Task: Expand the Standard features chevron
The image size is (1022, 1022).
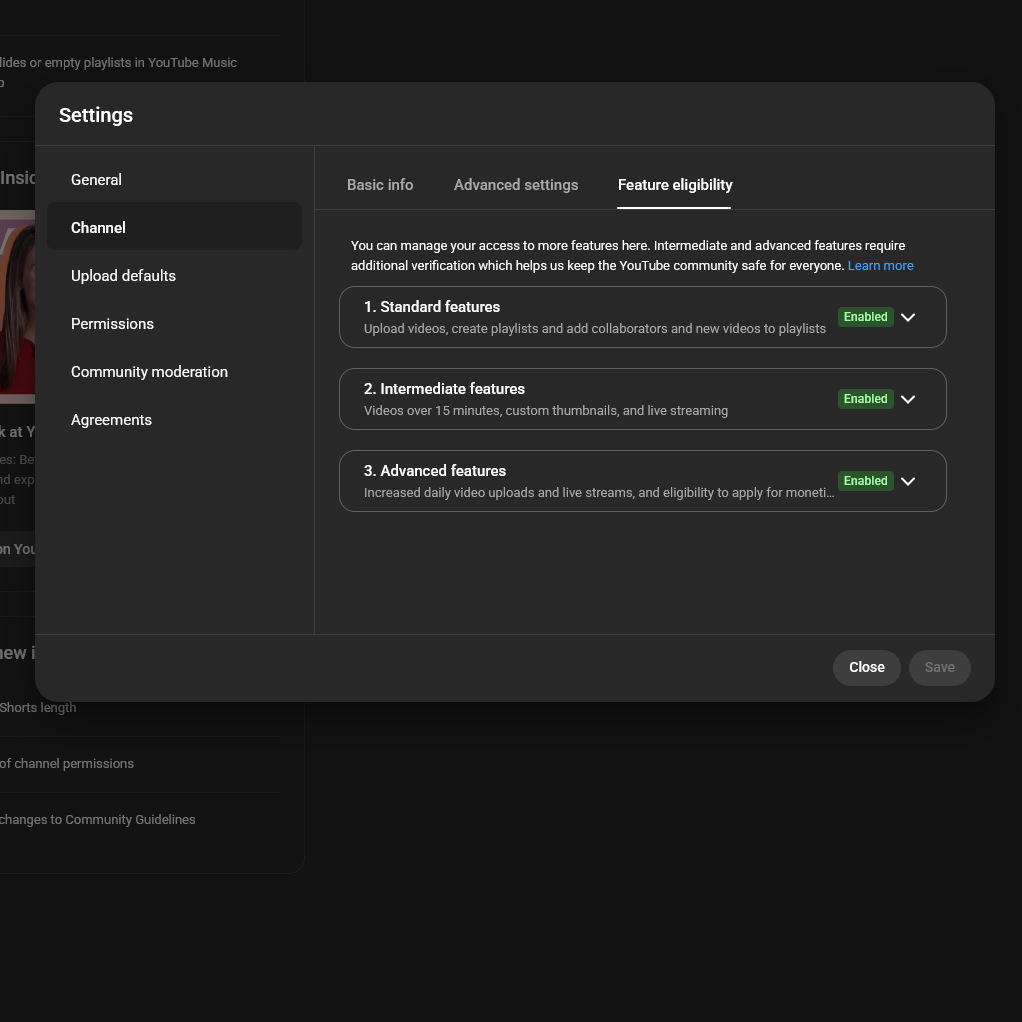Action: click(x=908, y=317)
